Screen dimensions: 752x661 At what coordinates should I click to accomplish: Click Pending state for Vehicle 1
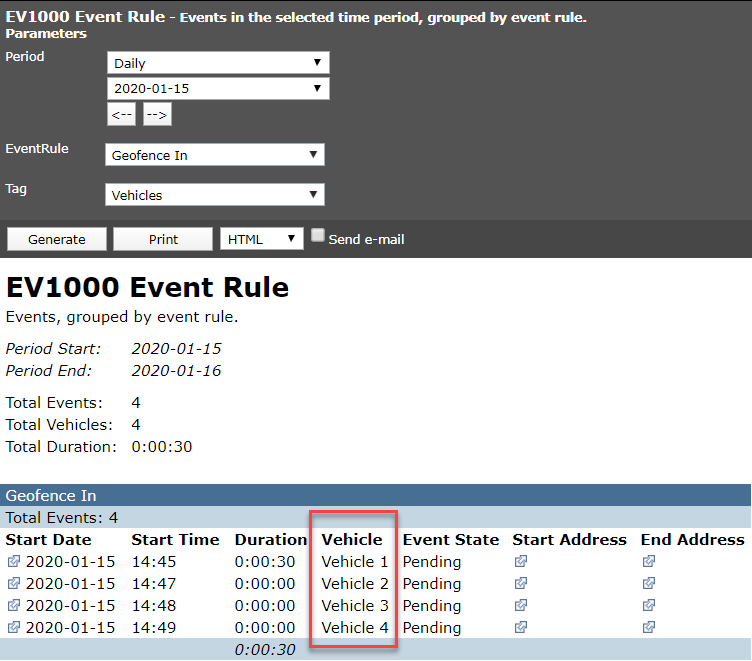(432, 561)
